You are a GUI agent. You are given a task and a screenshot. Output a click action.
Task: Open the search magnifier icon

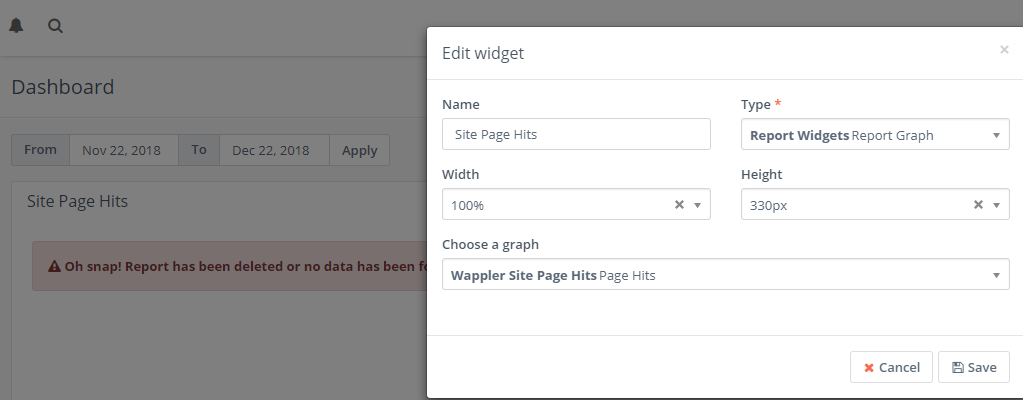point(55,26)
